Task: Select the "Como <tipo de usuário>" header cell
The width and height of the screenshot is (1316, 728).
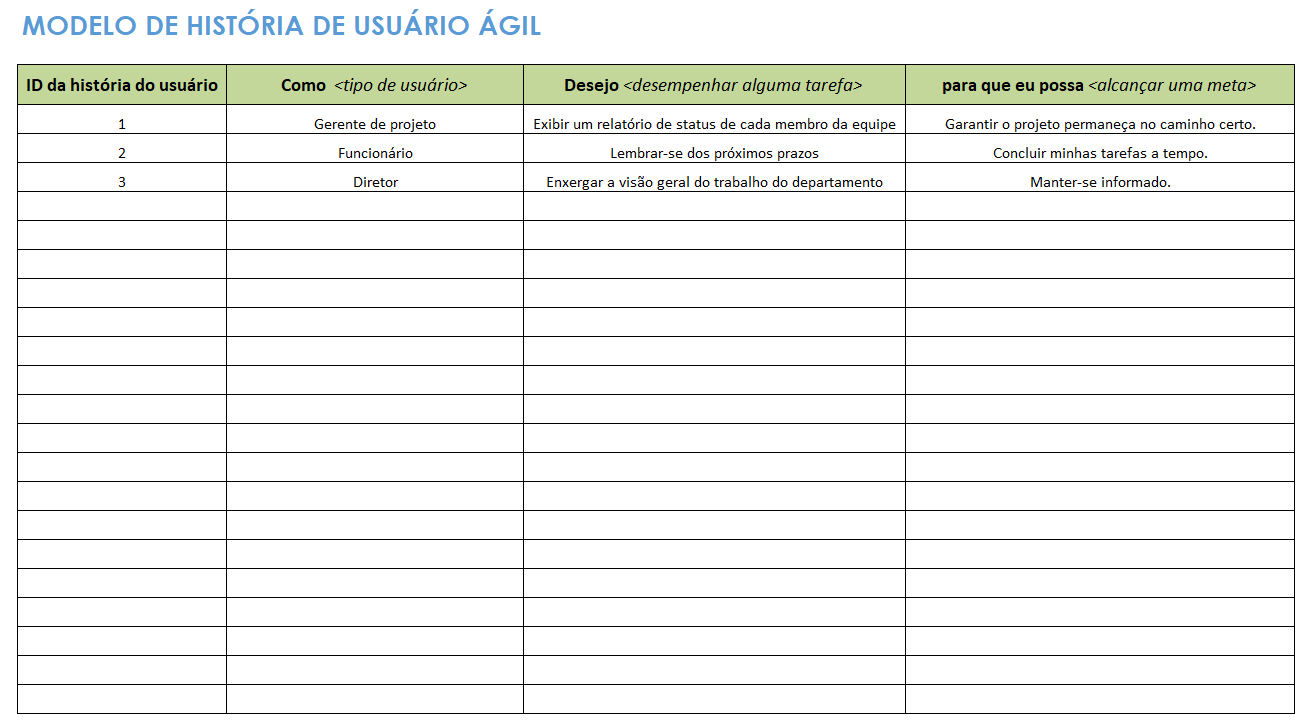Action: pos(375,85)
